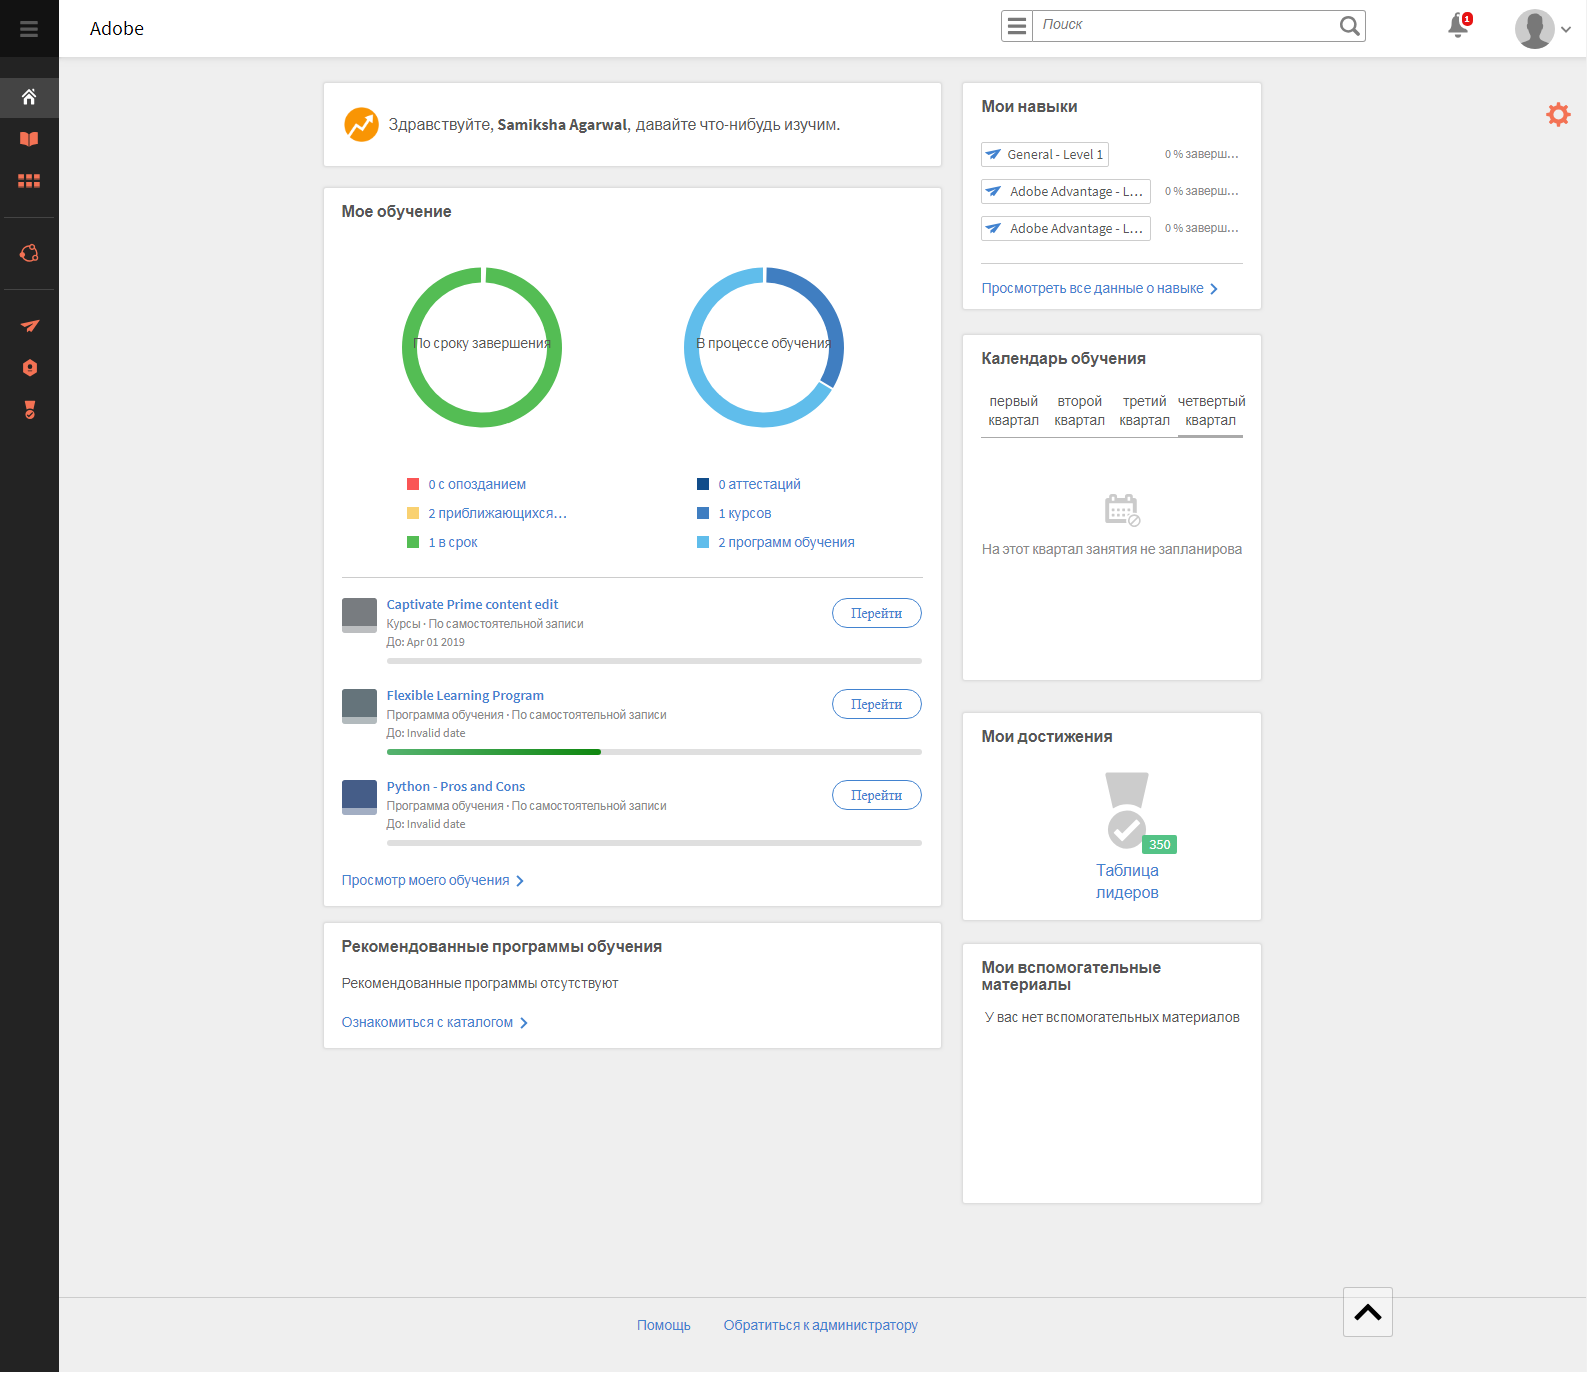
Task: Click the scroll-to-top arrow button
Action: tap(1368, 1312)
